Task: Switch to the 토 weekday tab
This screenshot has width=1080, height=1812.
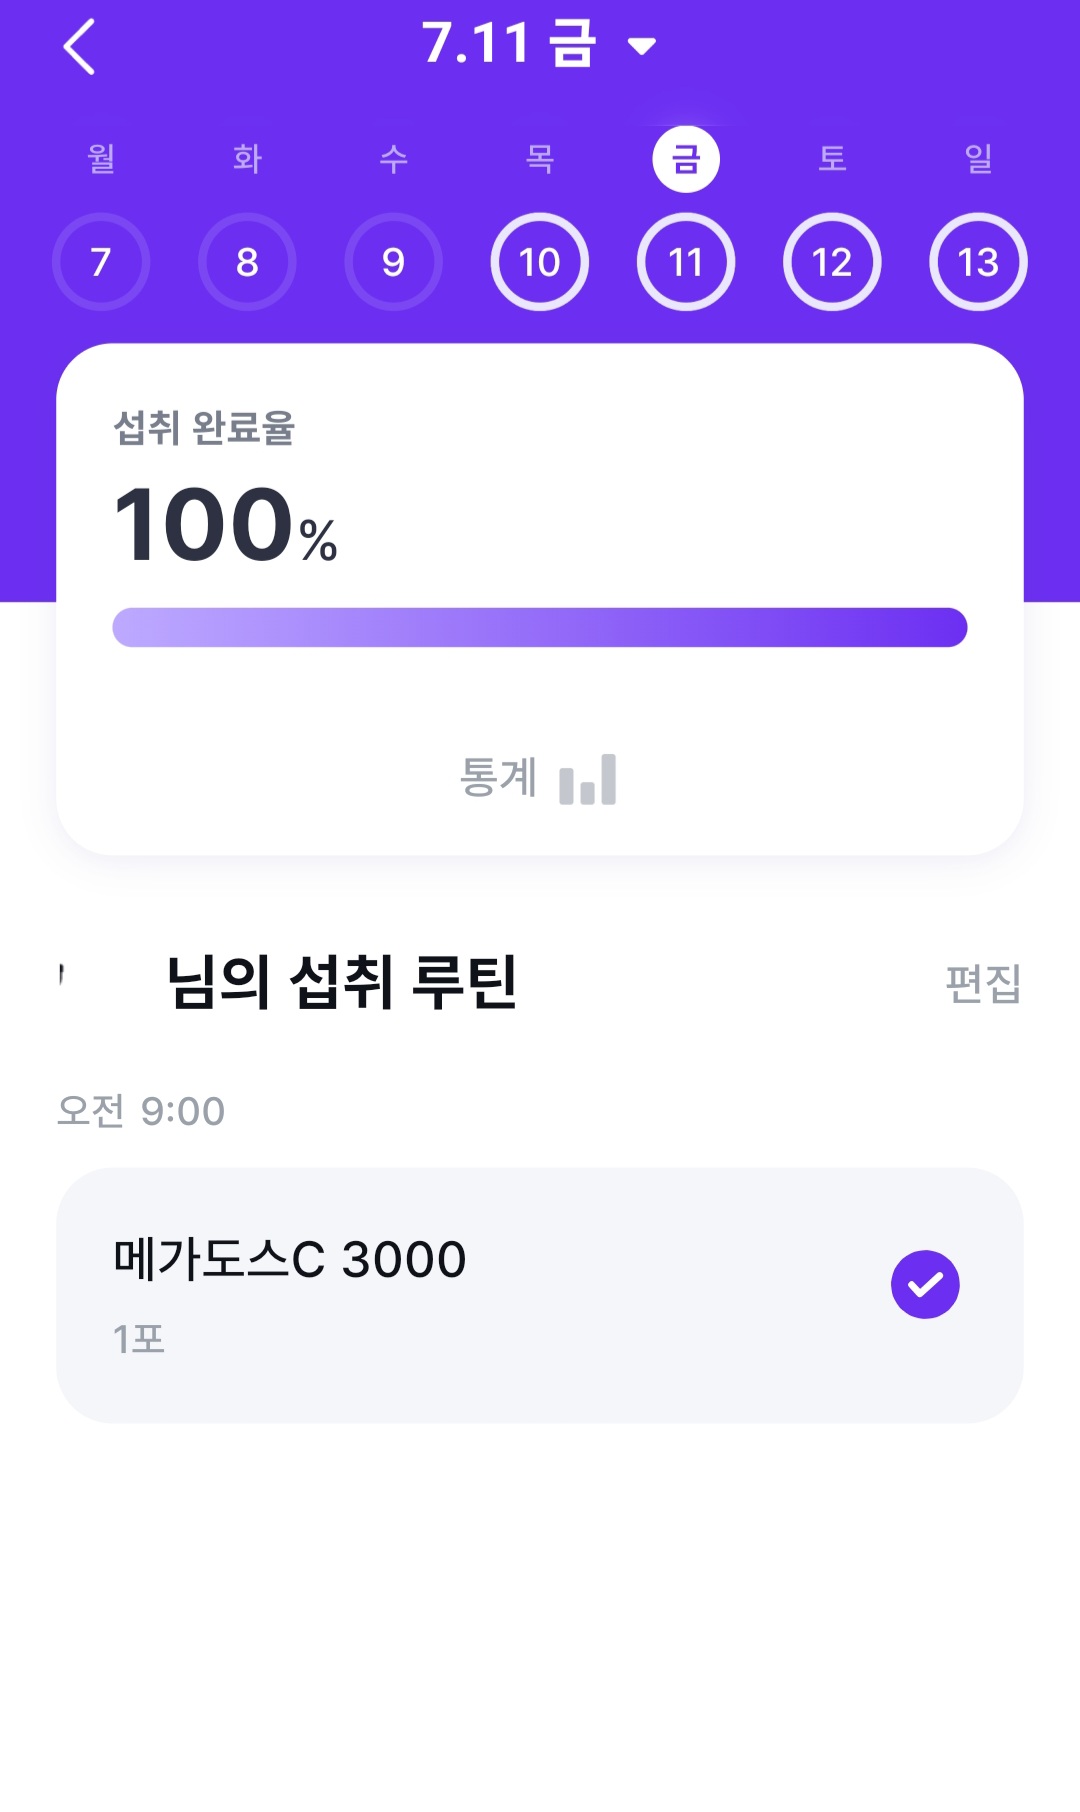Action: click(x=832, y=158)
